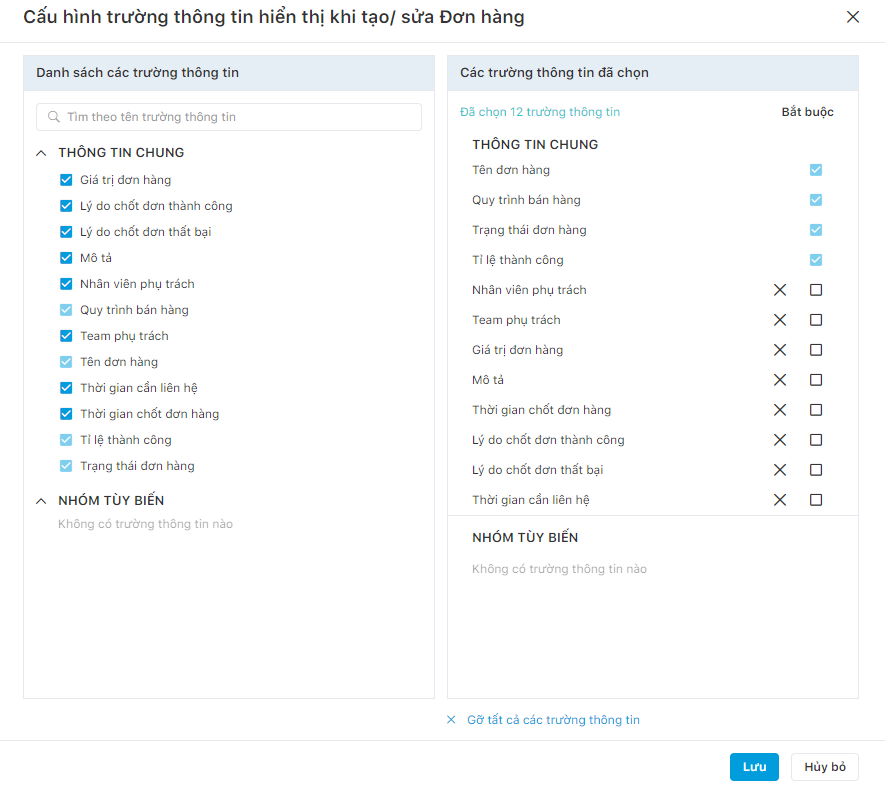Mark Thời gian cần liên hệ as required
The image size is (885, 785).
816,499
